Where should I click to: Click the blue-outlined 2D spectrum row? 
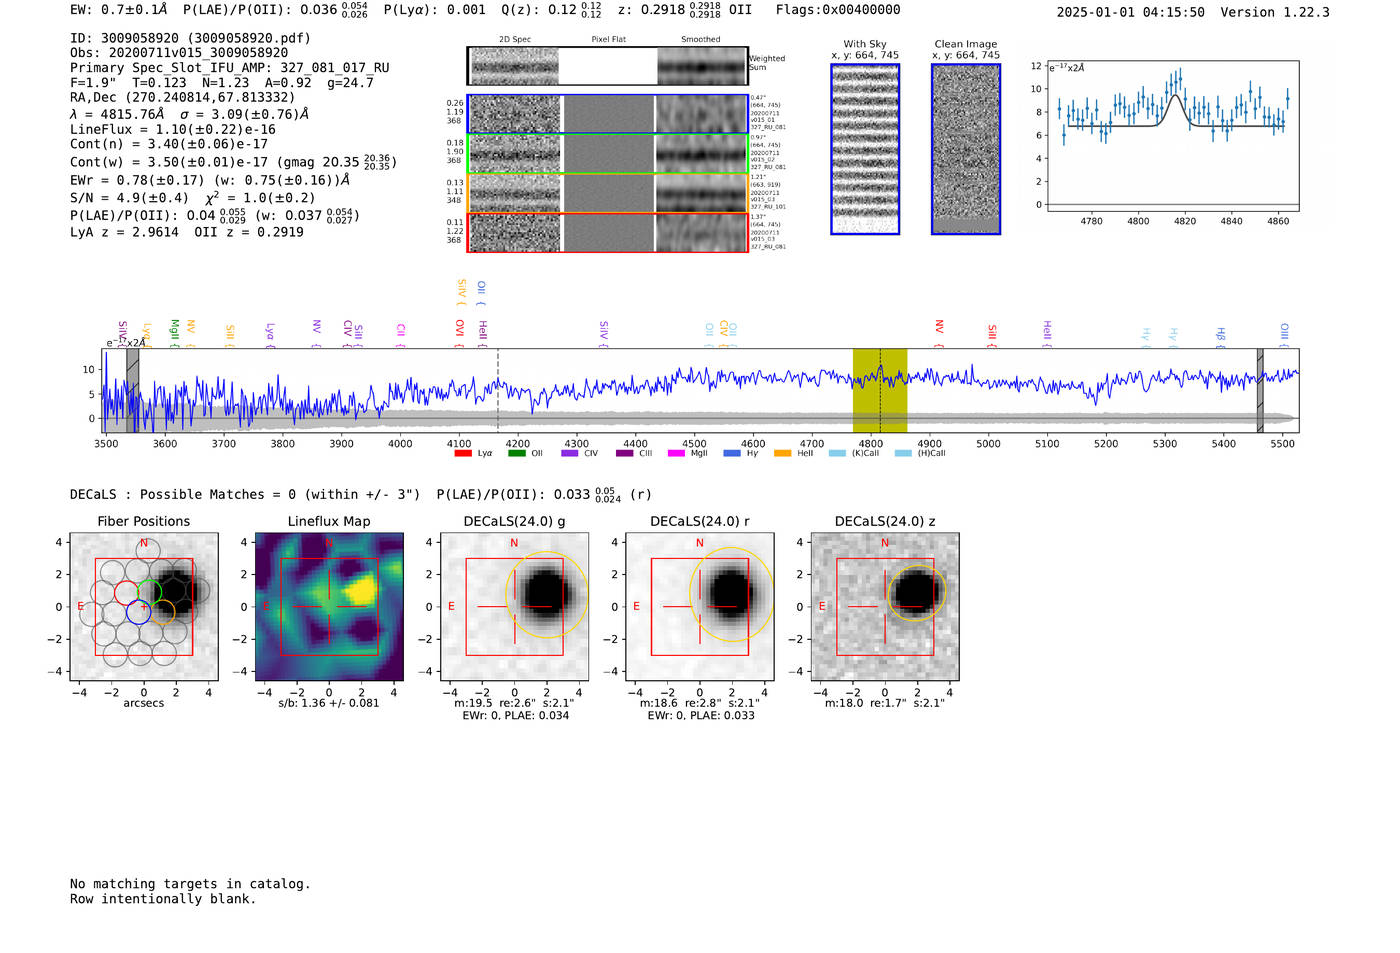pyautogui.click(x=608, y=114)
